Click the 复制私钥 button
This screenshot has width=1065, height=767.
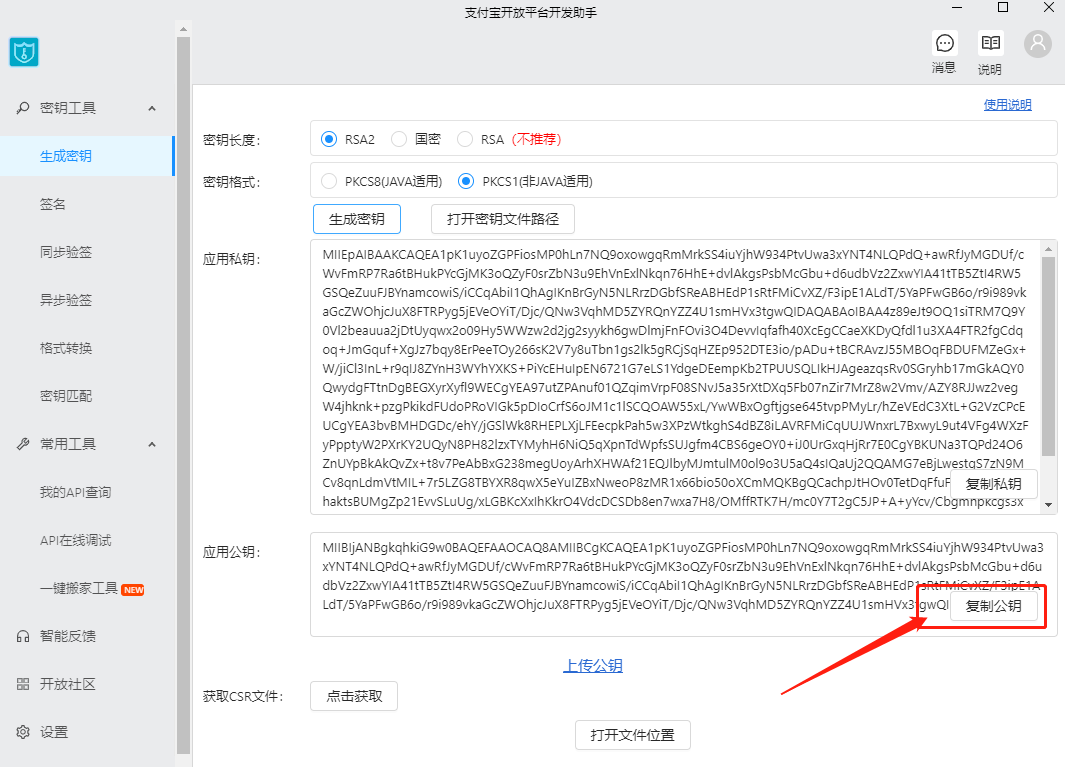click(994, 484)
